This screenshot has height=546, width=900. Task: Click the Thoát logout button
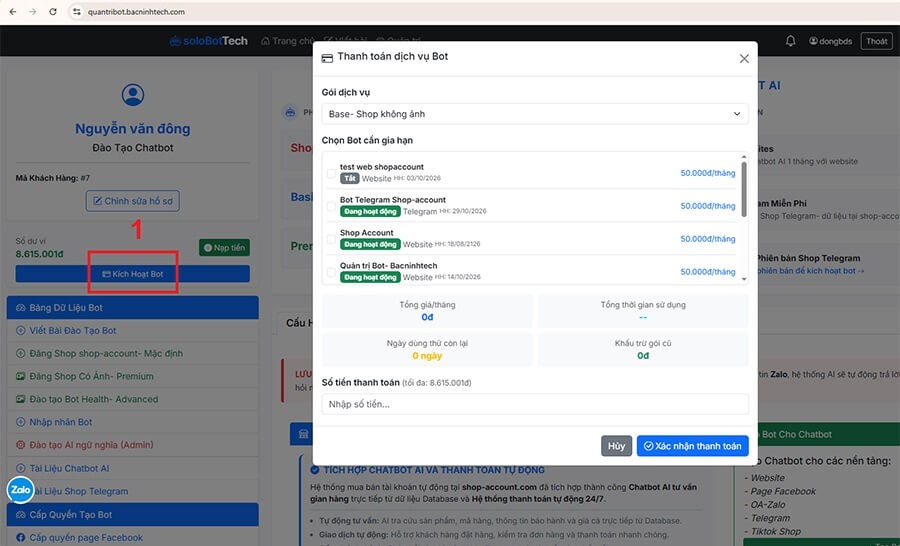[x=876, y=41]
